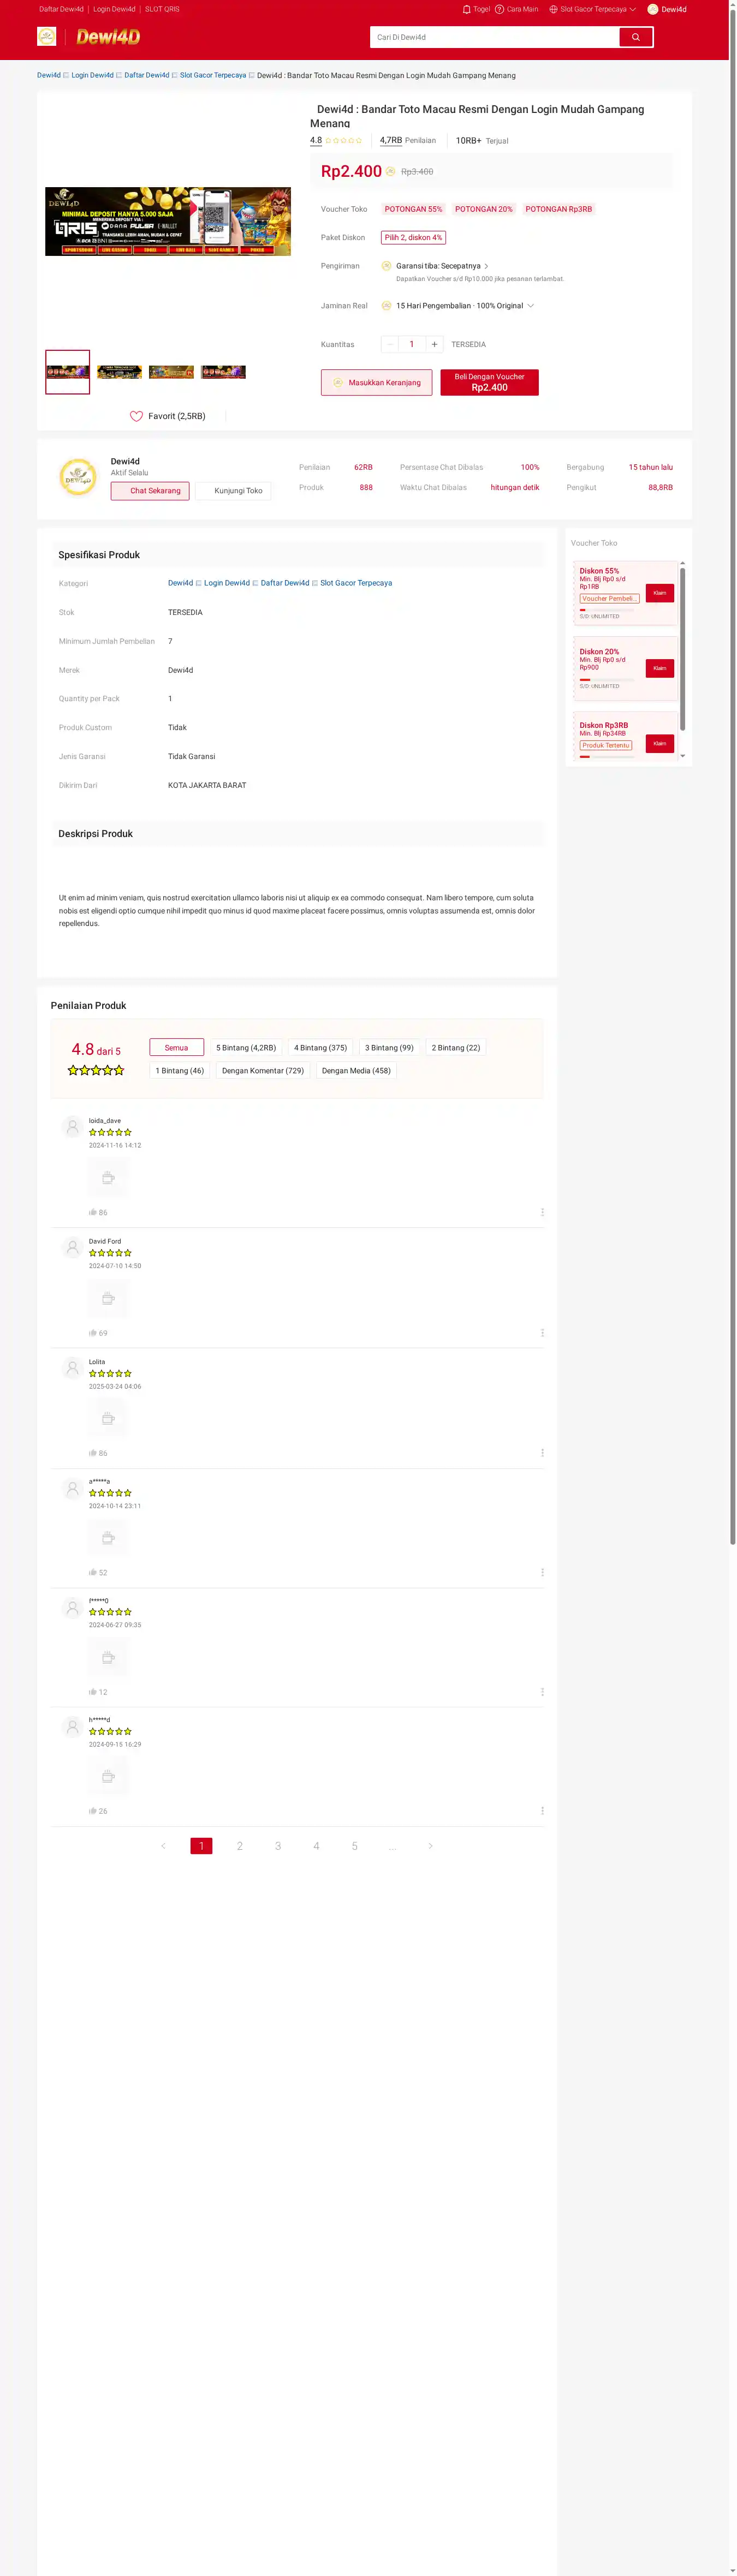Filter reviews by Dengan Media
The height and width of the screenshot is (2576, 737).
pos(356,1070)
